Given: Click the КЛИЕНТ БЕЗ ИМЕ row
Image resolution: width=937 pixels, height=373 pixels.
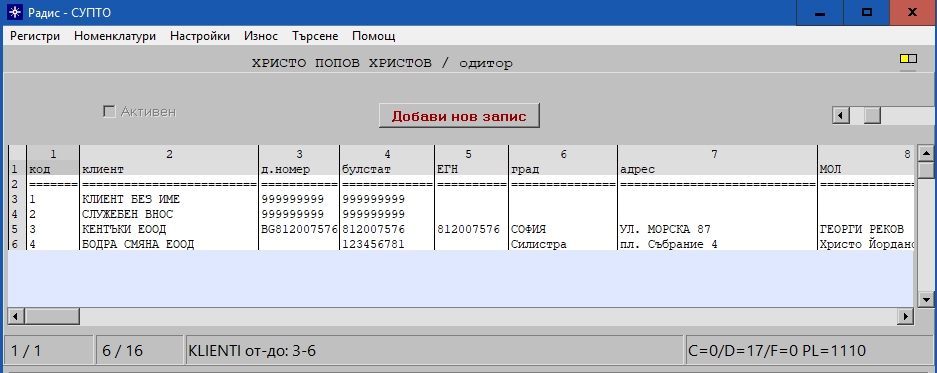Looking at the screenshot, I should (460, 199).
